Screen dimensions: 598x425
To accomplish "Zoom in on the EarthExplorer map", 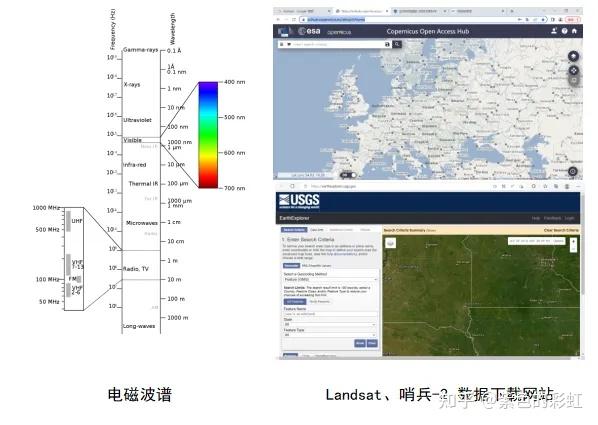I will click(x=573, y=241).
